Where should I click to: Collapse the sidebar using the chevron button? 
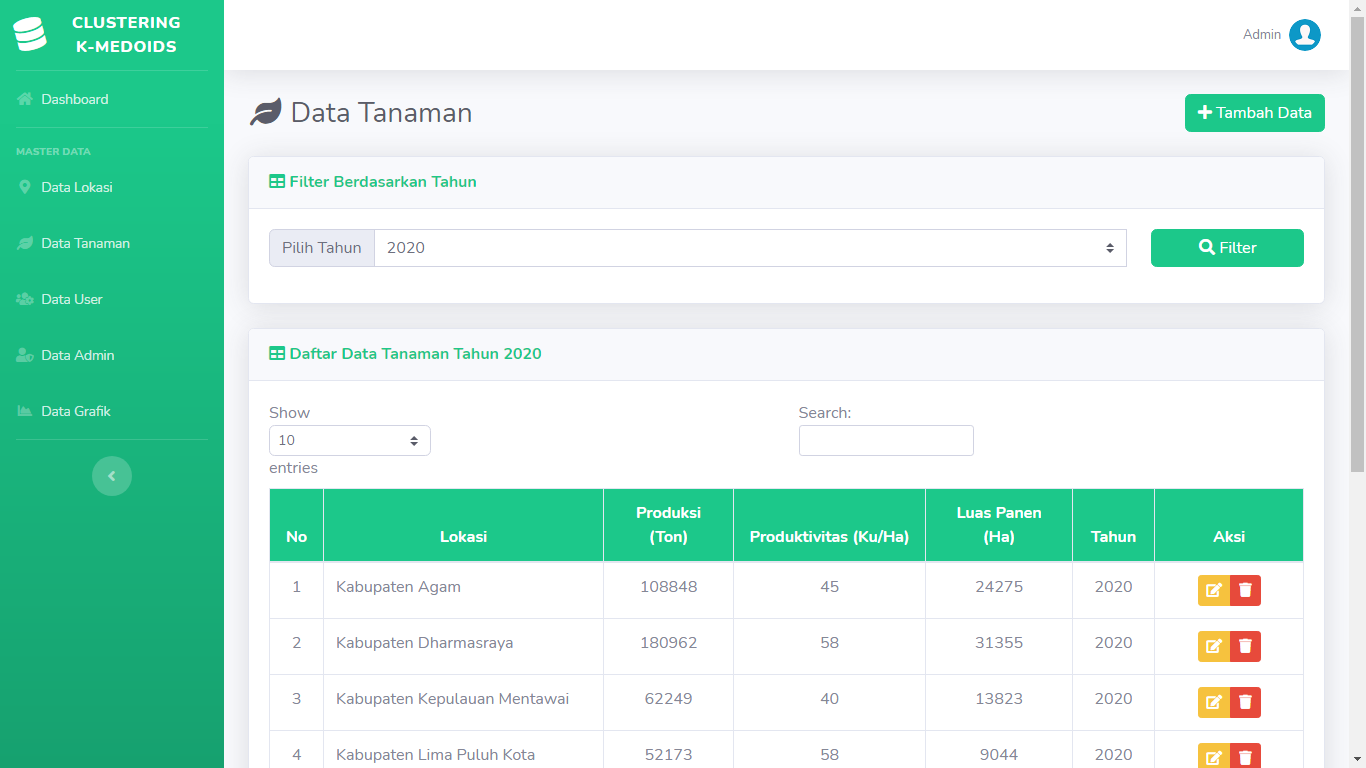(112, 476)
